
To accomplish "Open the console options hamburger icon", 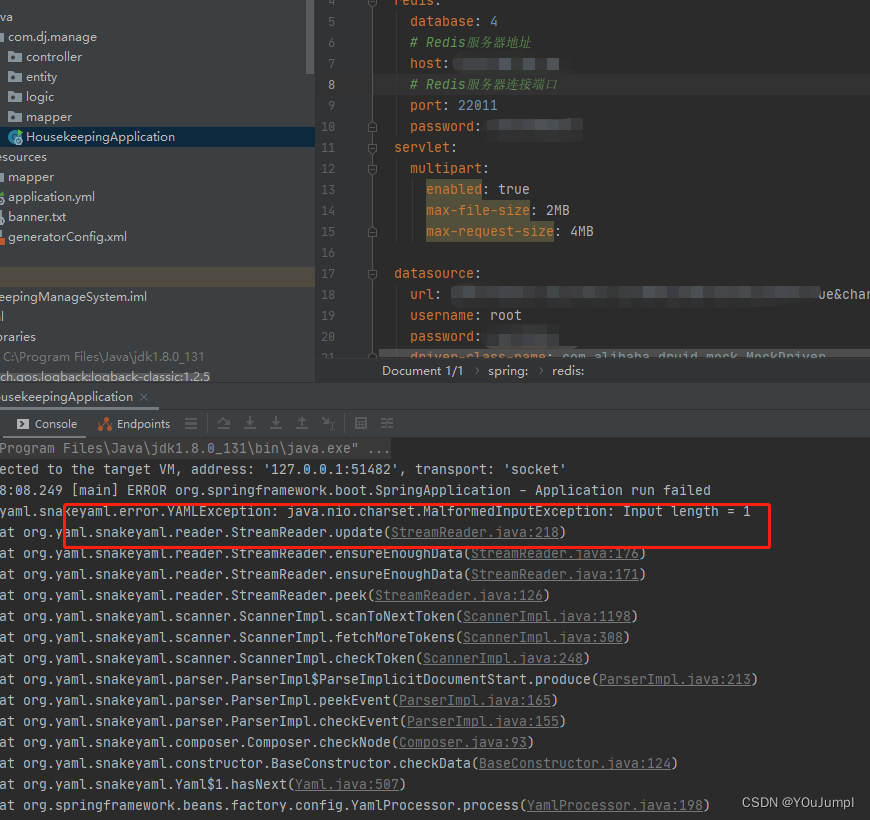I will [190, 423].
